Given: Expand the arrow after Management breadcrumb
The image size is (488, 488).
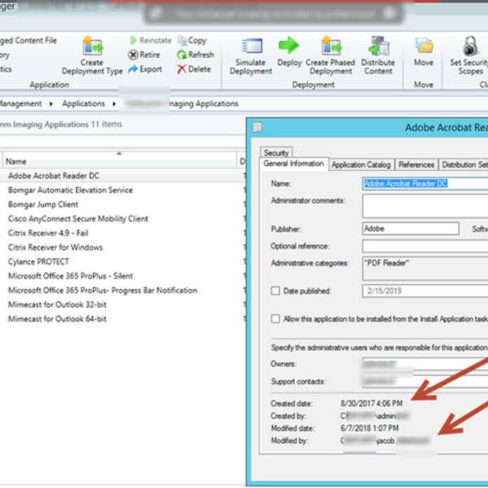Looking at the screenshot, I should pyautogui.click(x=51, y=104).
